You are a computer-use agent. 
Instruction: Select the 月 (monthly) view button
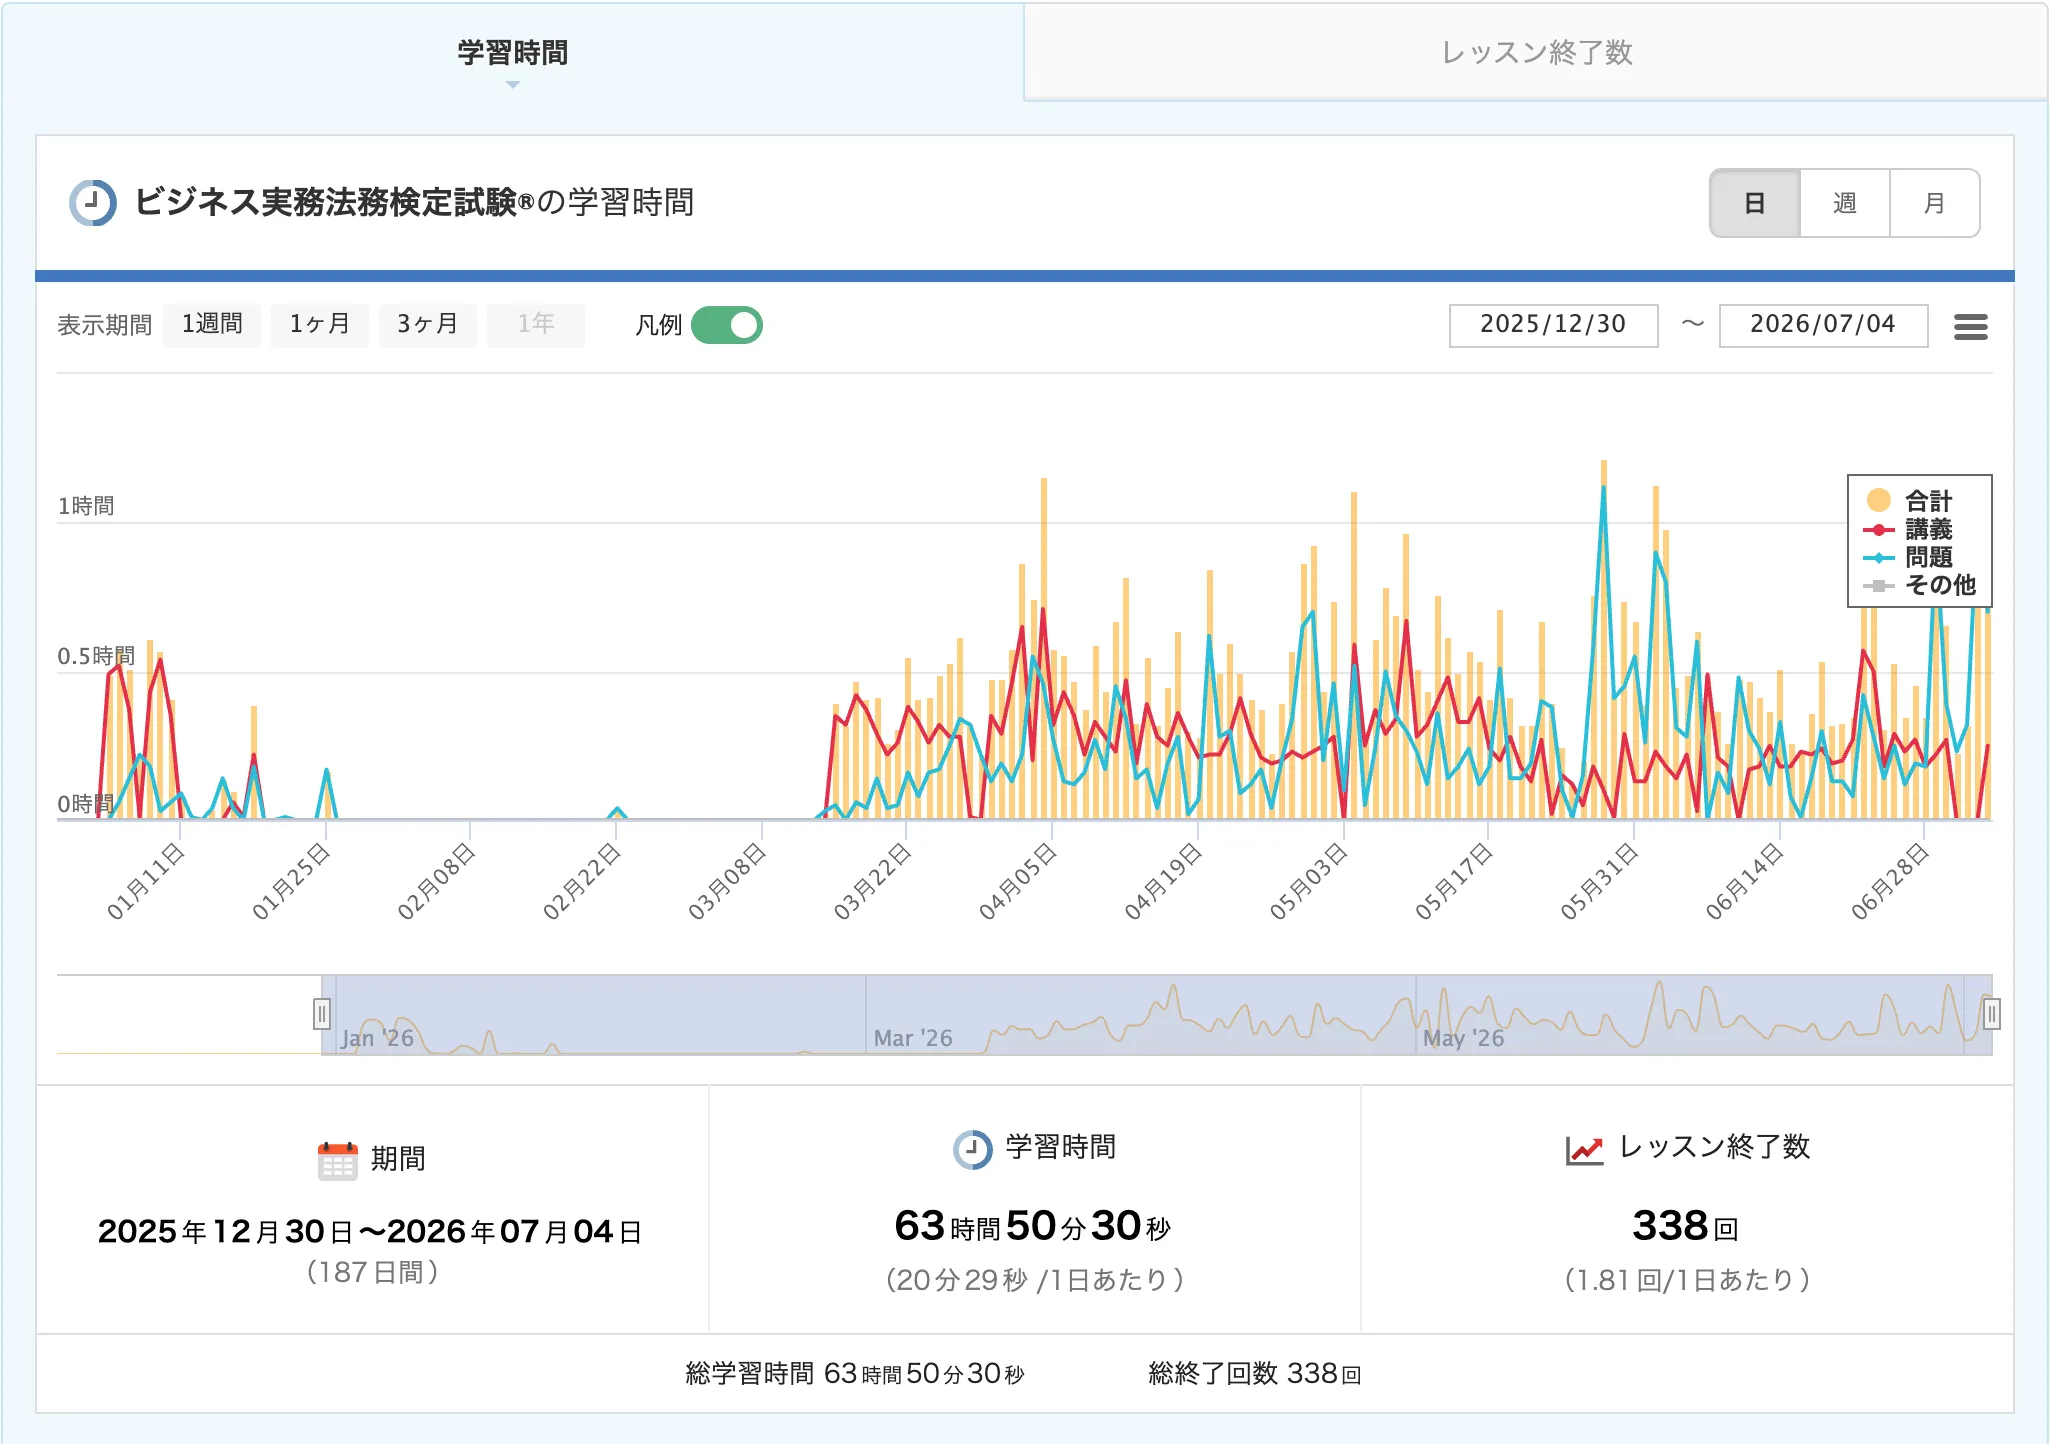[1935, 203]
